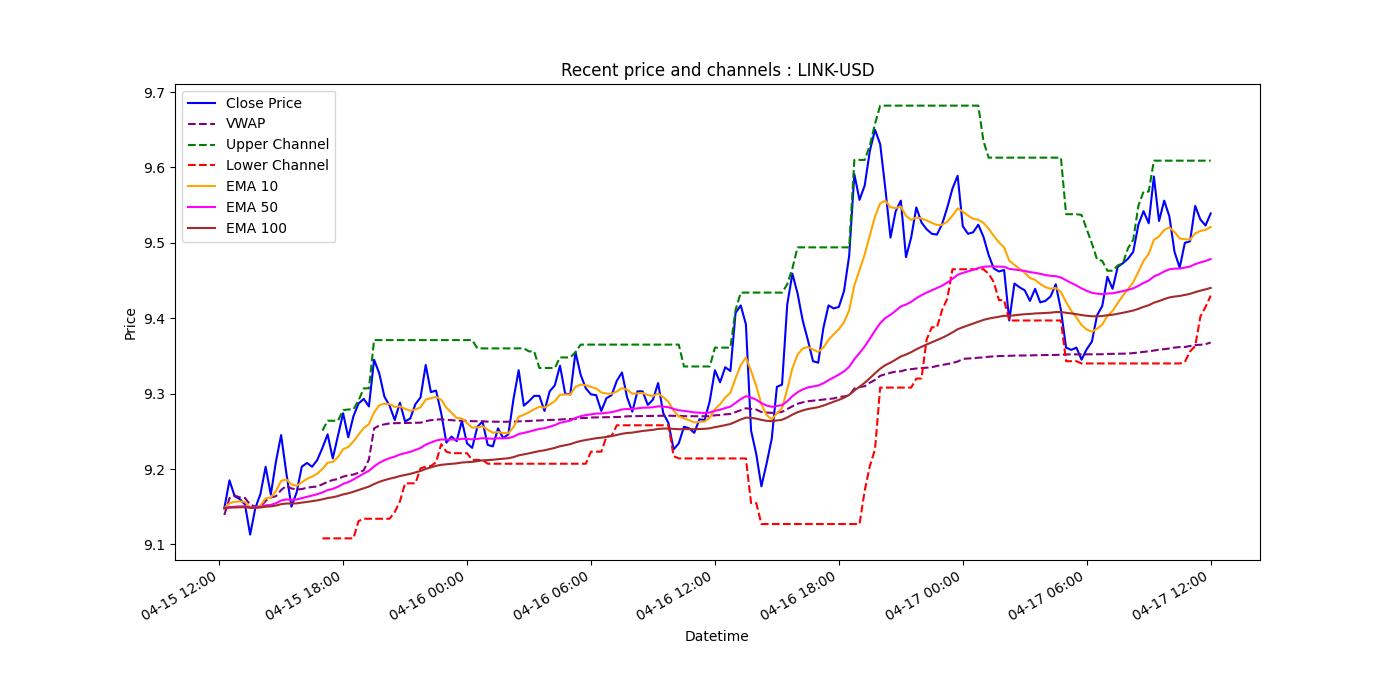Click the red Lower Channel legend swatch
1400x700 pixels.
point(202,166)
